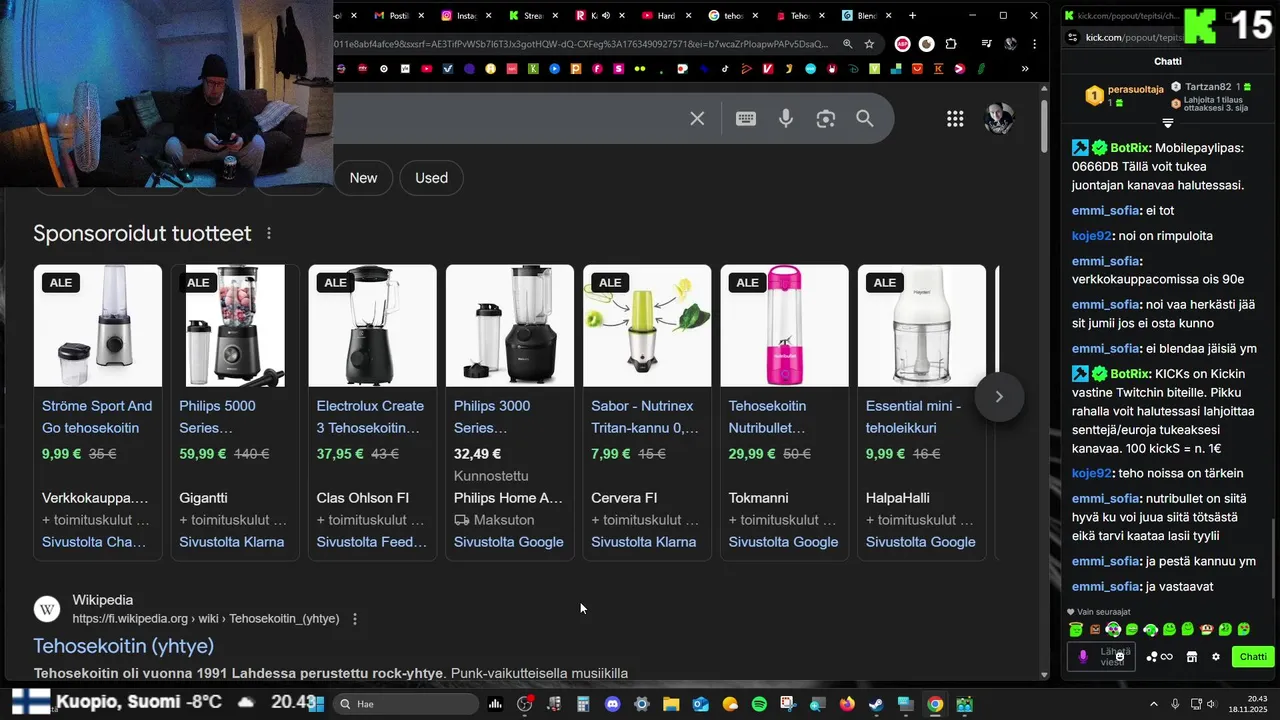Insert the monkey face emote
The width and height of the screenshot is (1280, 720).
1207,630
